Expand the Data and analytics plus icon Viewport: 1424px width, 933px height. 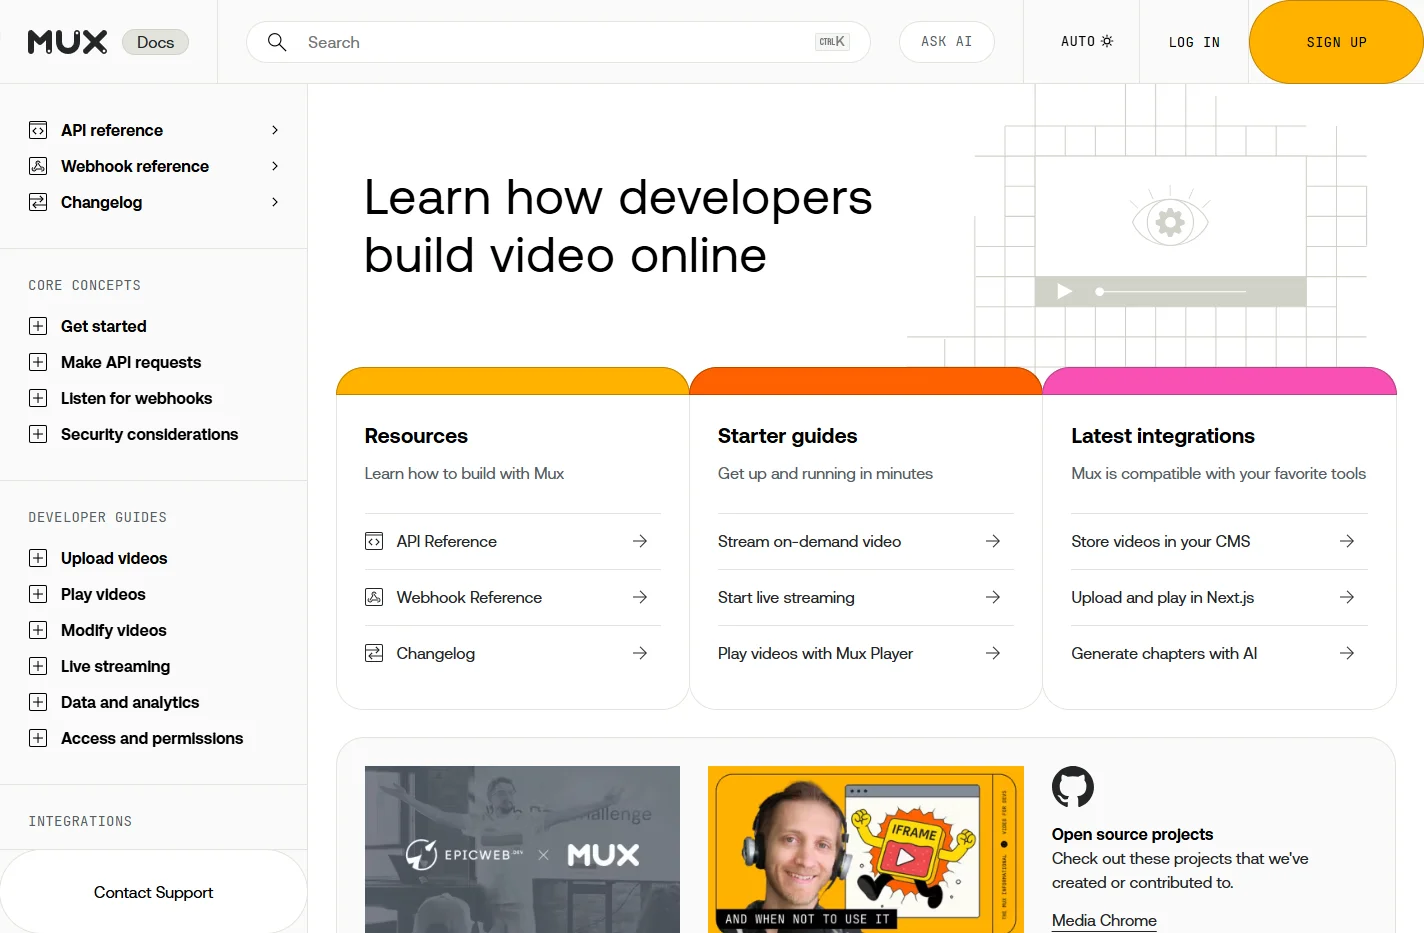[38, 702]
